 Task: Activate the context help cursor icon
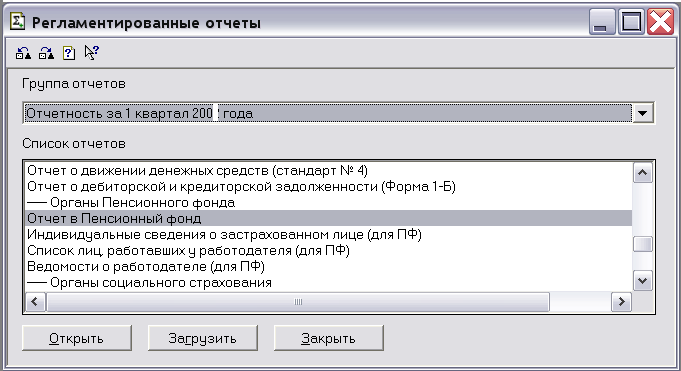[x=92, y=53]
